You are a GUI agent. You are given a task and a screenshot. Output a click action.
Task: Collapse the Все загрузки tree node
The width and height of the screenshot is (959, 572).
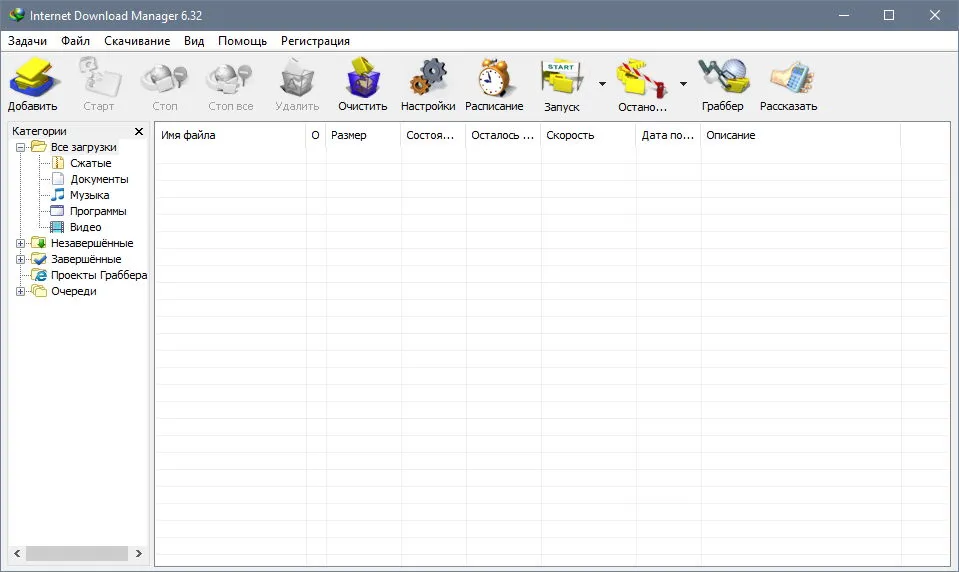tap(20, 147)
